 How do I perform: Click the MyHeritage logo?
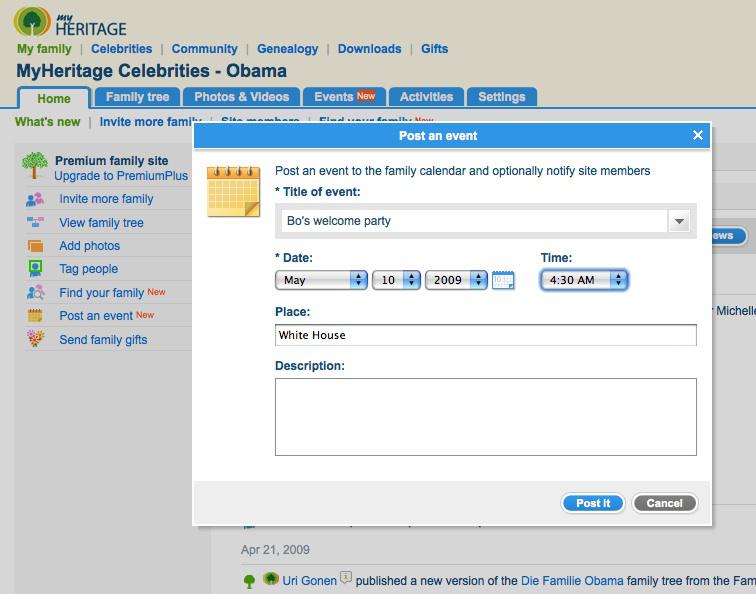click(x=70, y=22)
